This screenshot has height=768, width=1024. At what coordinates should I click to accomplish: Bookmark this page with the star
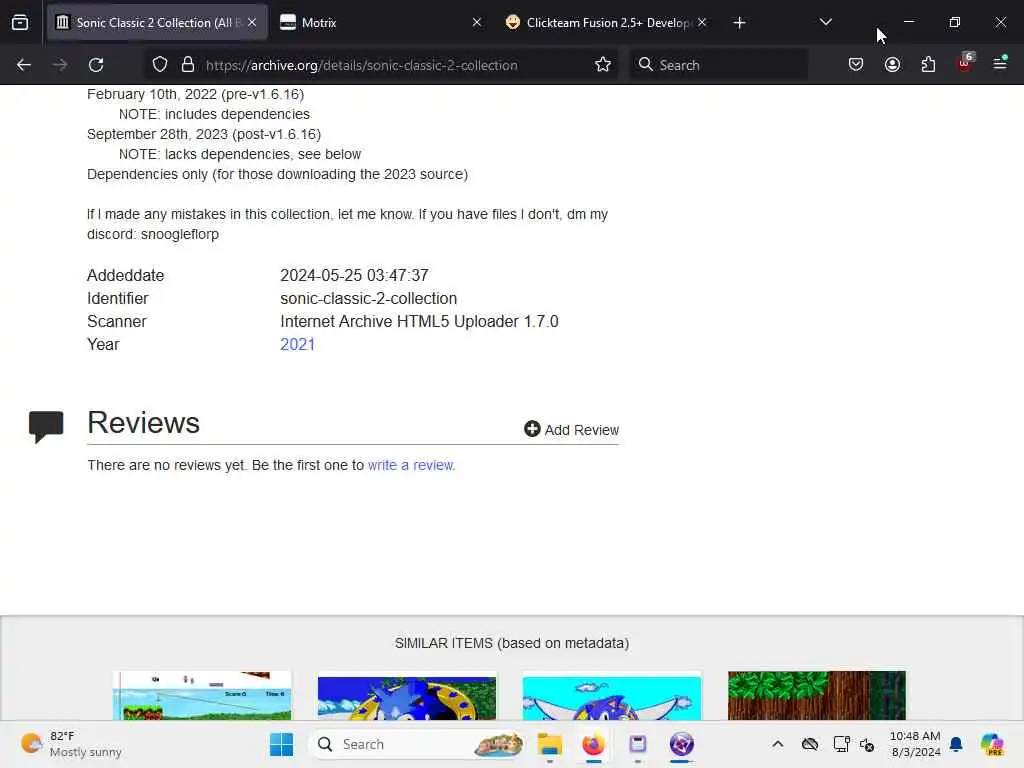coord(603,65)
